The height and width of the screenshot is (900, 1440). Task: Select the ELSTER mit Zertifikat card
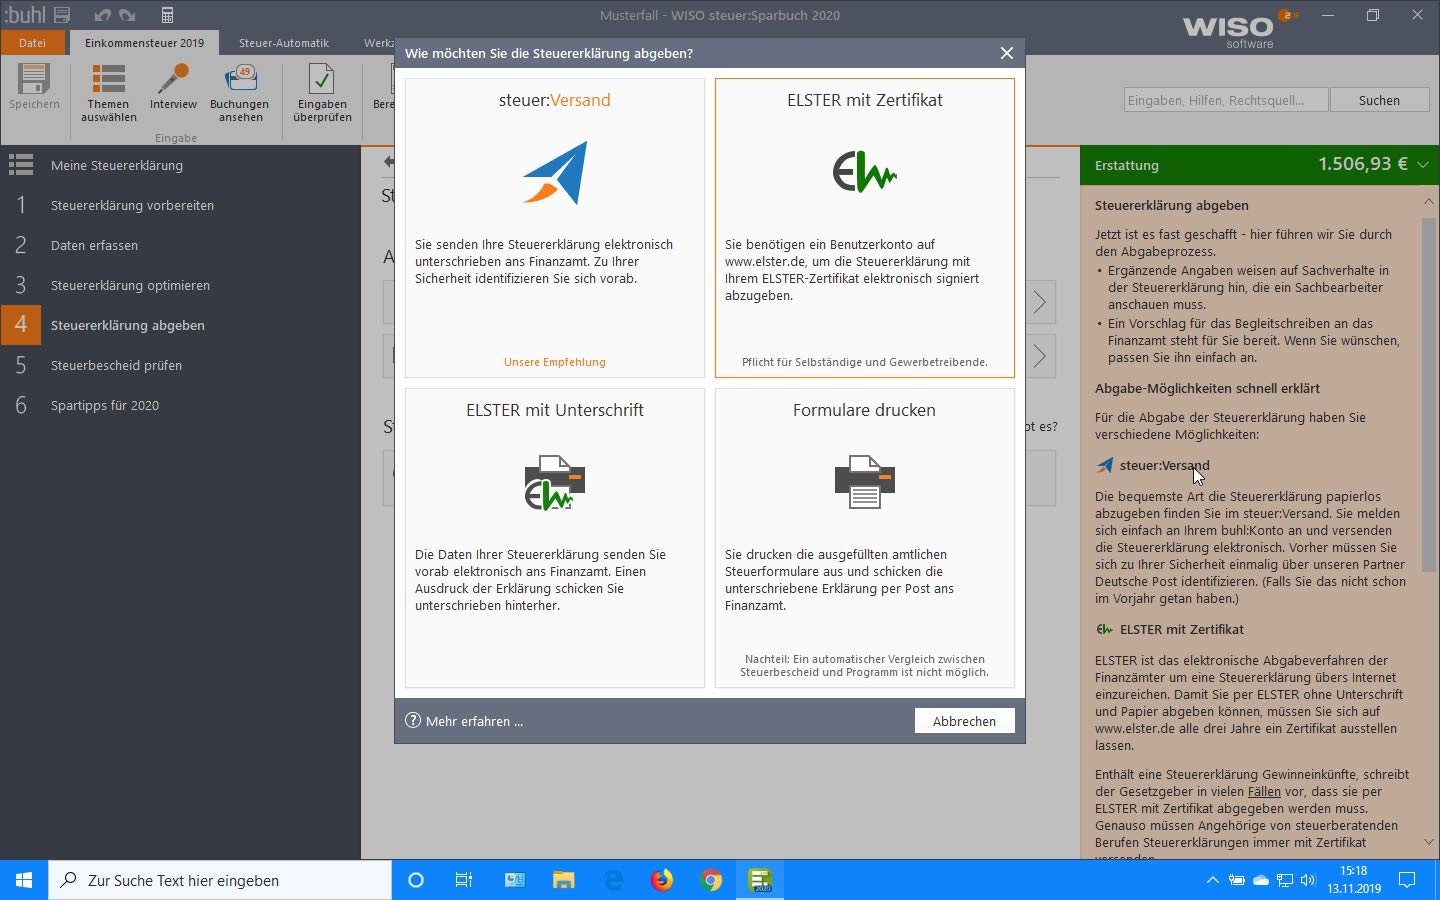[x=865, y=228]
